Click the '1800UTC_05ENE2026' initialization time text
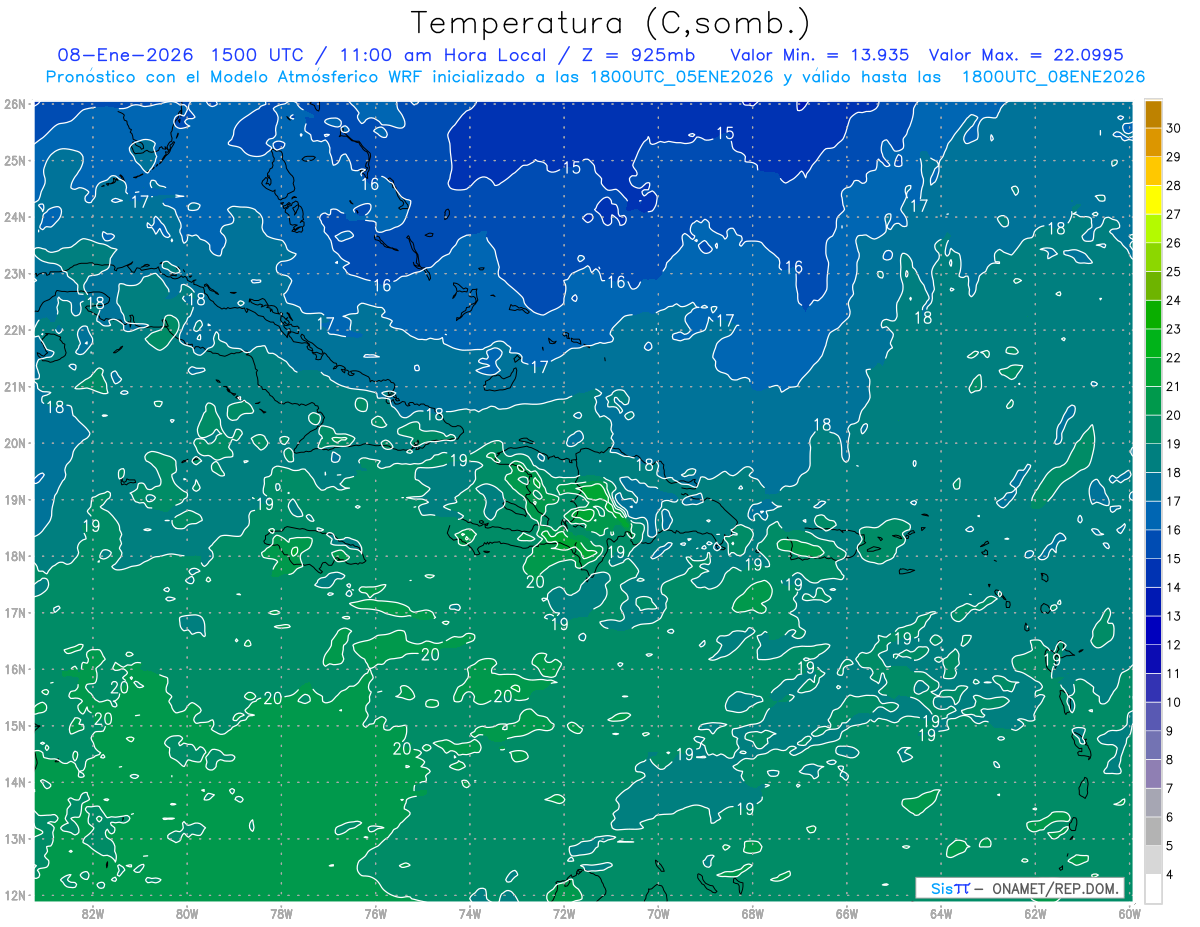Viewport: 1200px width, 927px height. [680, 77]
